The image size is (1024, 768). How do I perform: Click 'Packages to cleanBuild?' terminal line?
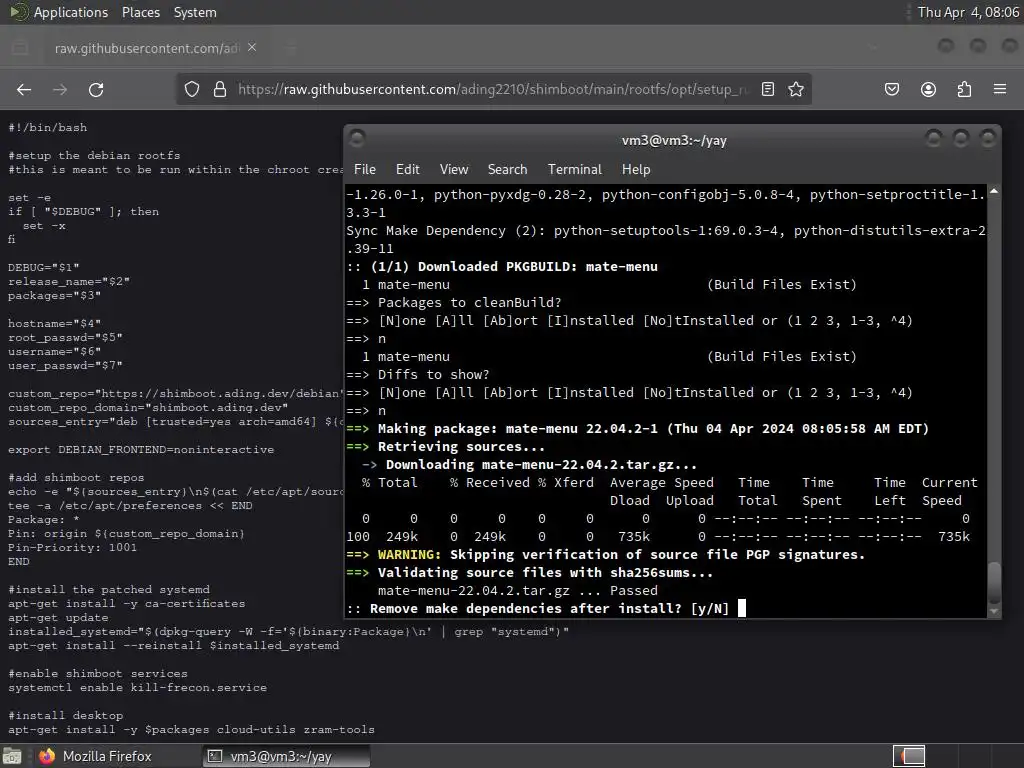454,302
